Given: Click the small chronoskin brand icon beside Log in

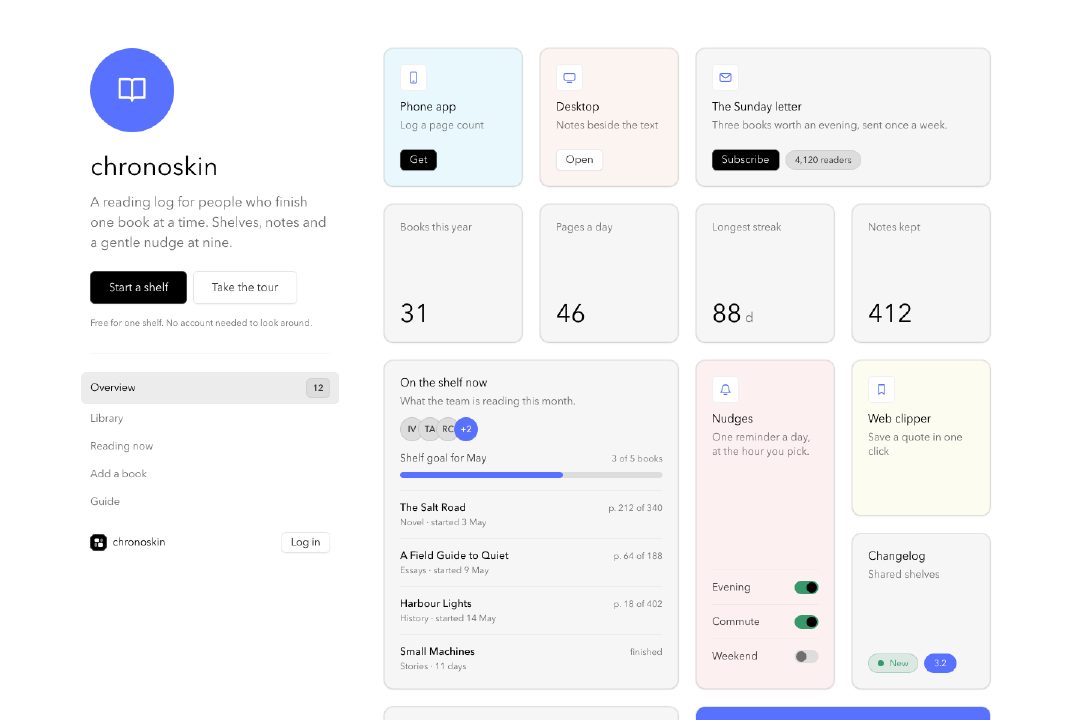Looking at the screenshot, I should [x=98, y=542].
